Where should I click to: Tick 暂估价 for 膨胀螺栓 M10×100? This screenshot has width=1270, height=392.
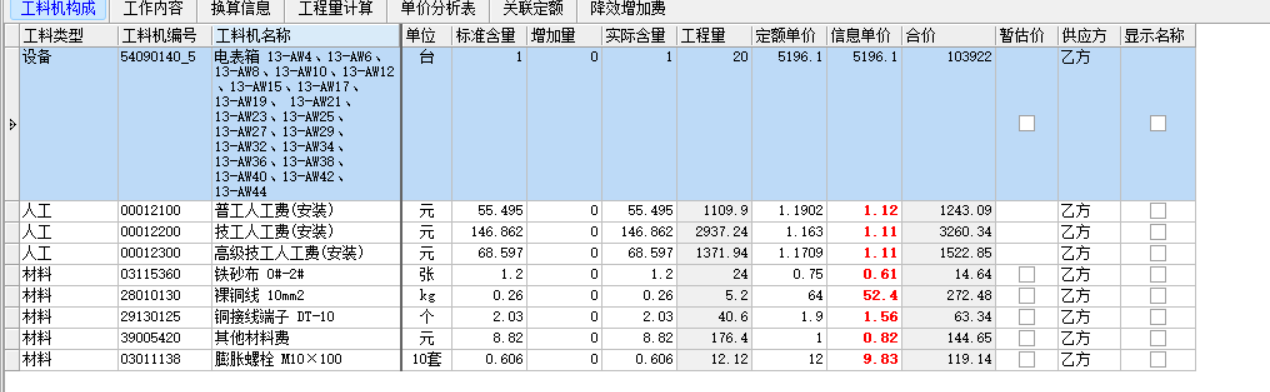(1026, 359)
